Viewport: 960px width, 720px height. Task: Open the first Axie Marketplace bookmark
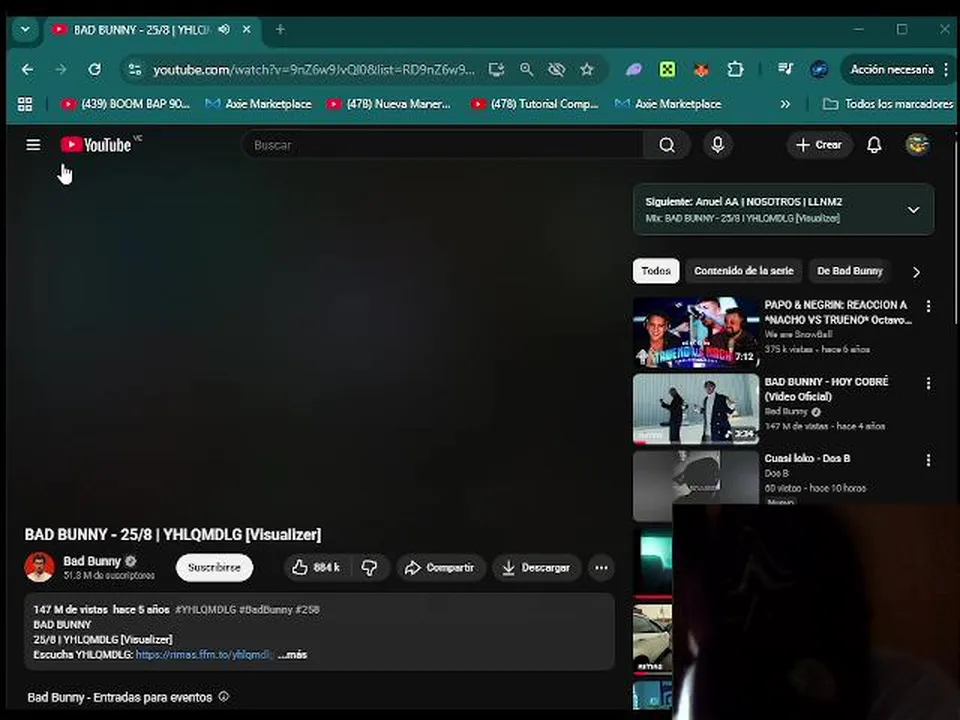258,104
